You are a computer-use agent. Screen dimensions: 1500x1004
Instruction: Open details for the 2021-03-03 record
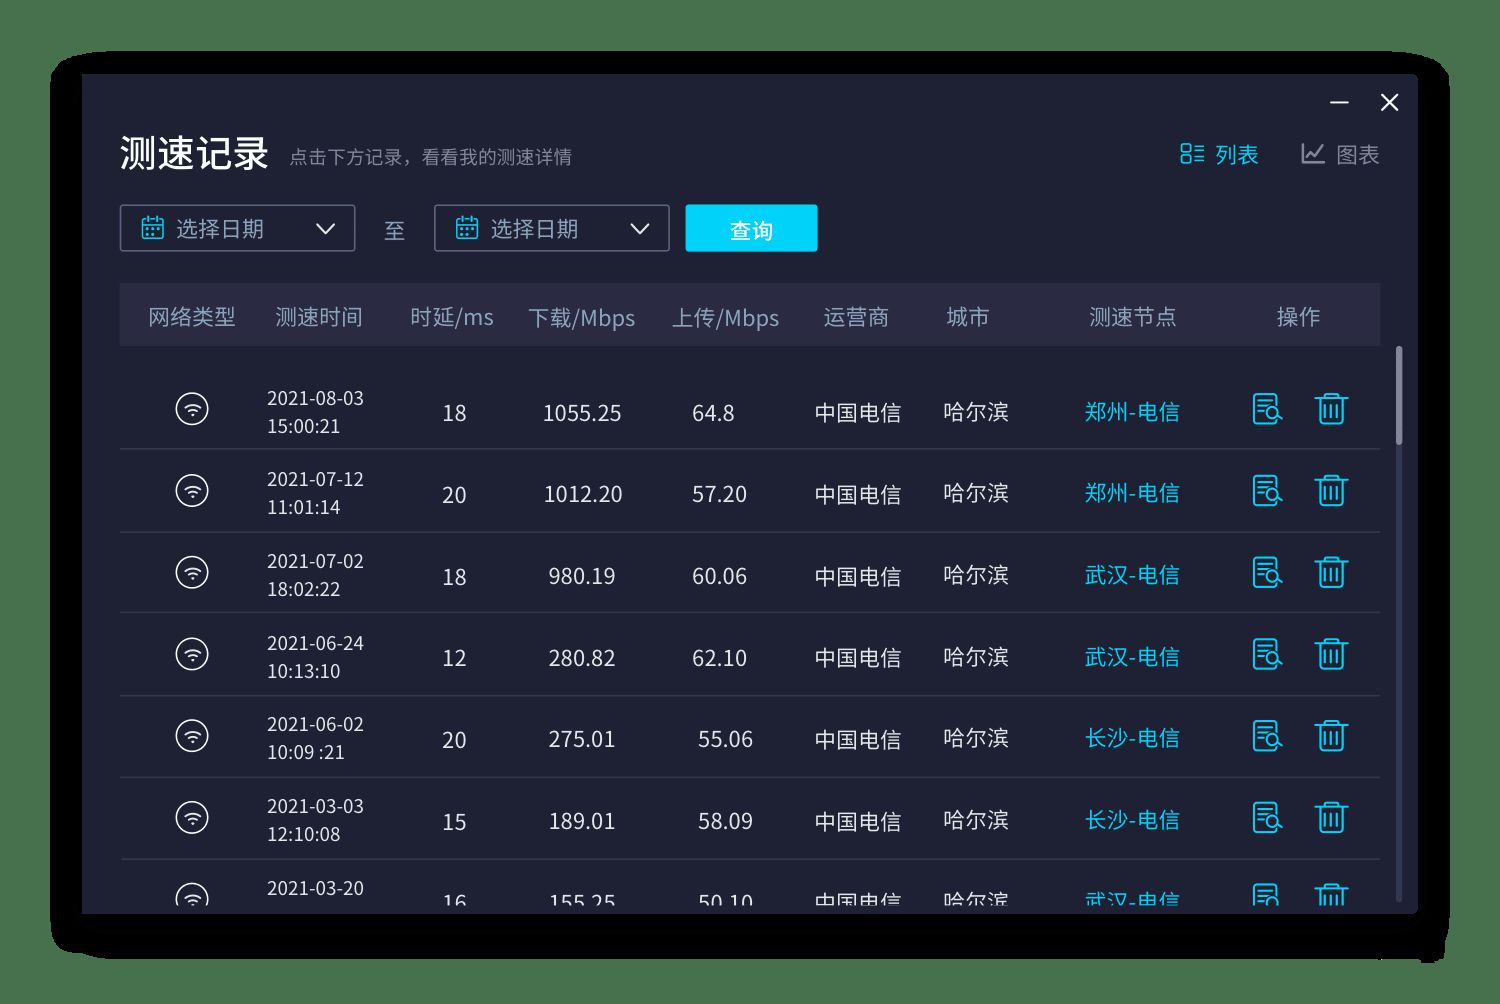1267,819
